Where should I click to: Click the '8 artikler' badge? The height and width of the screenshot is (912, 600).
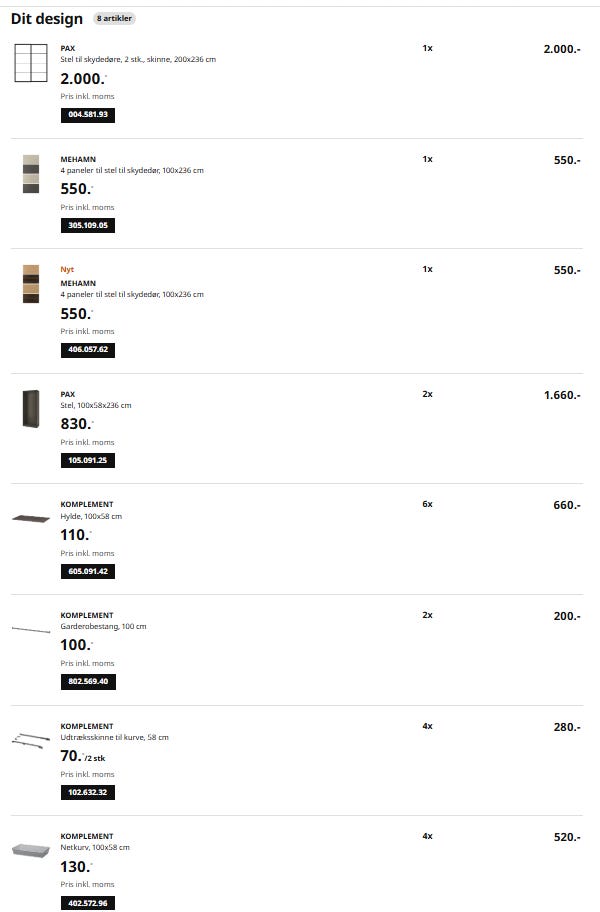[114, 19]
